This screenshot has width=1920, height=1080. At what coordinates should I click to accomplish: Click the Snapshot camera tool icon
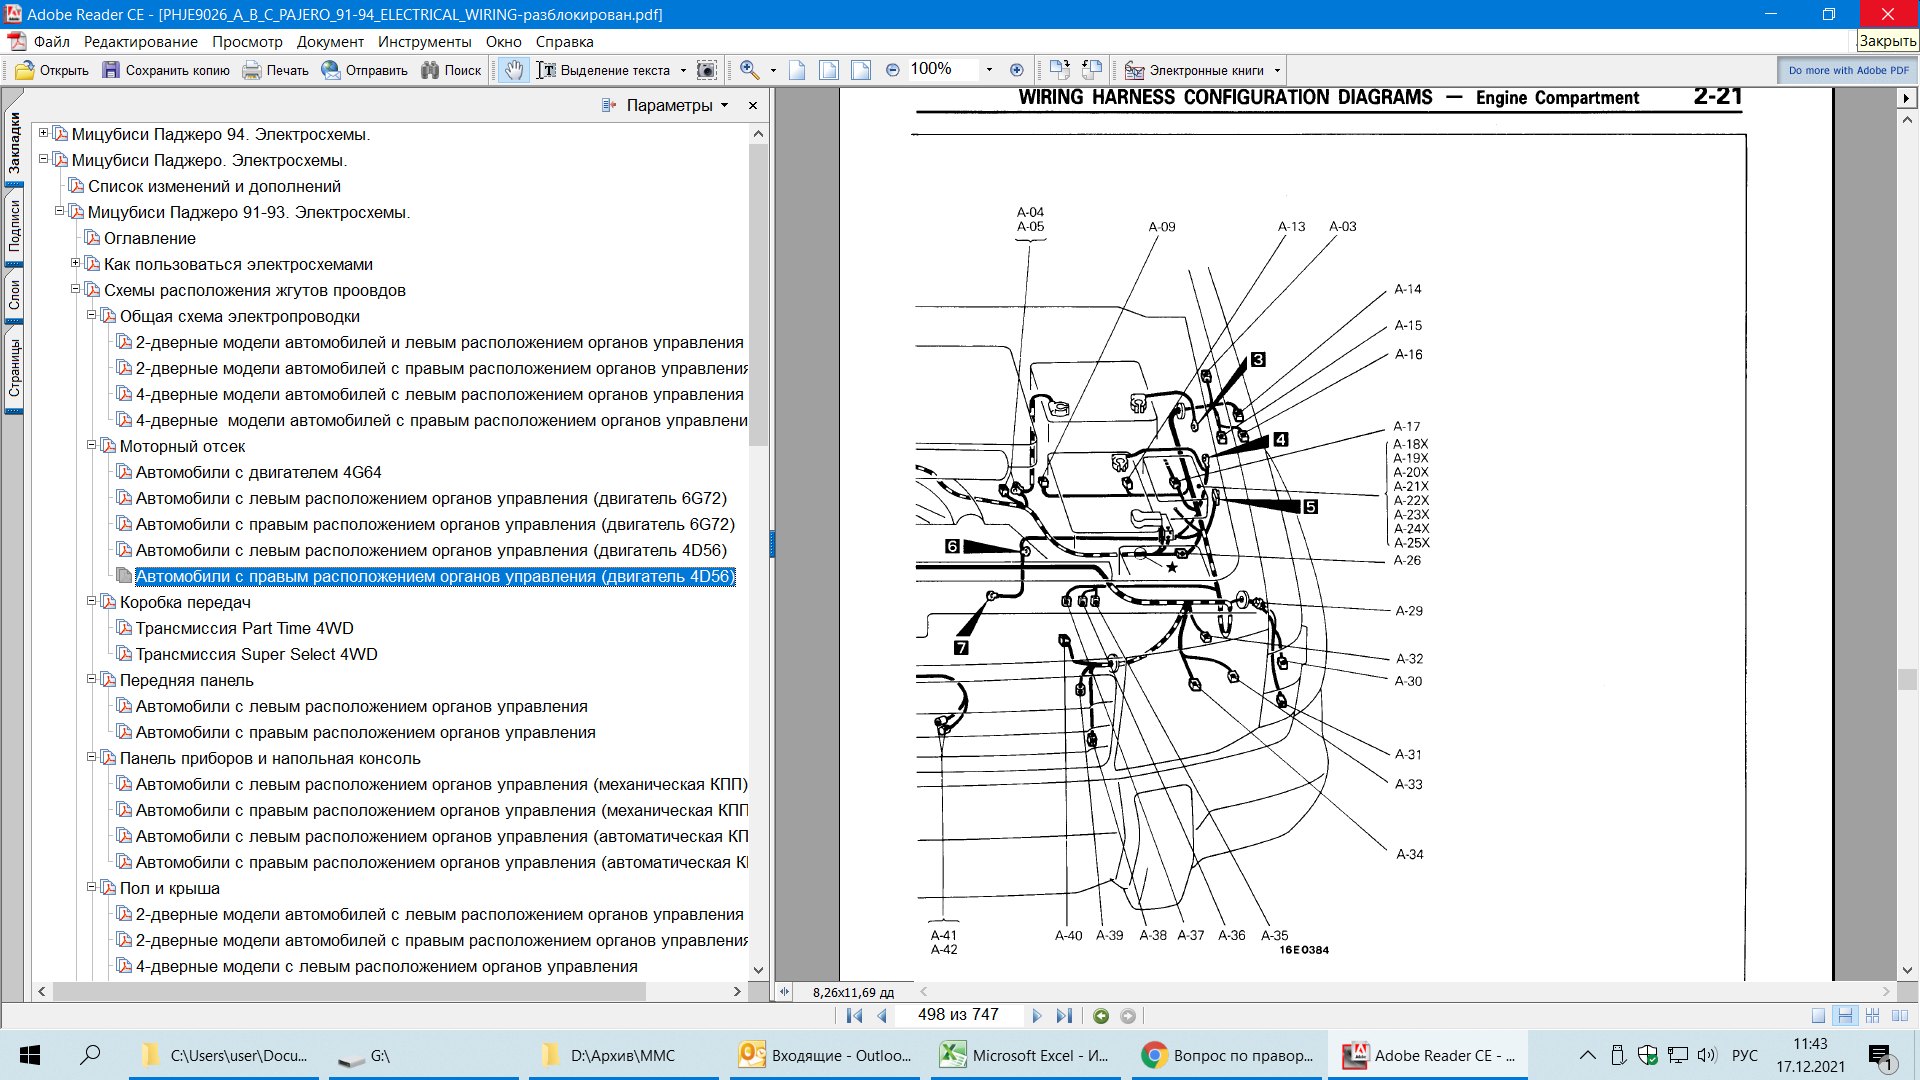[706, 70]
